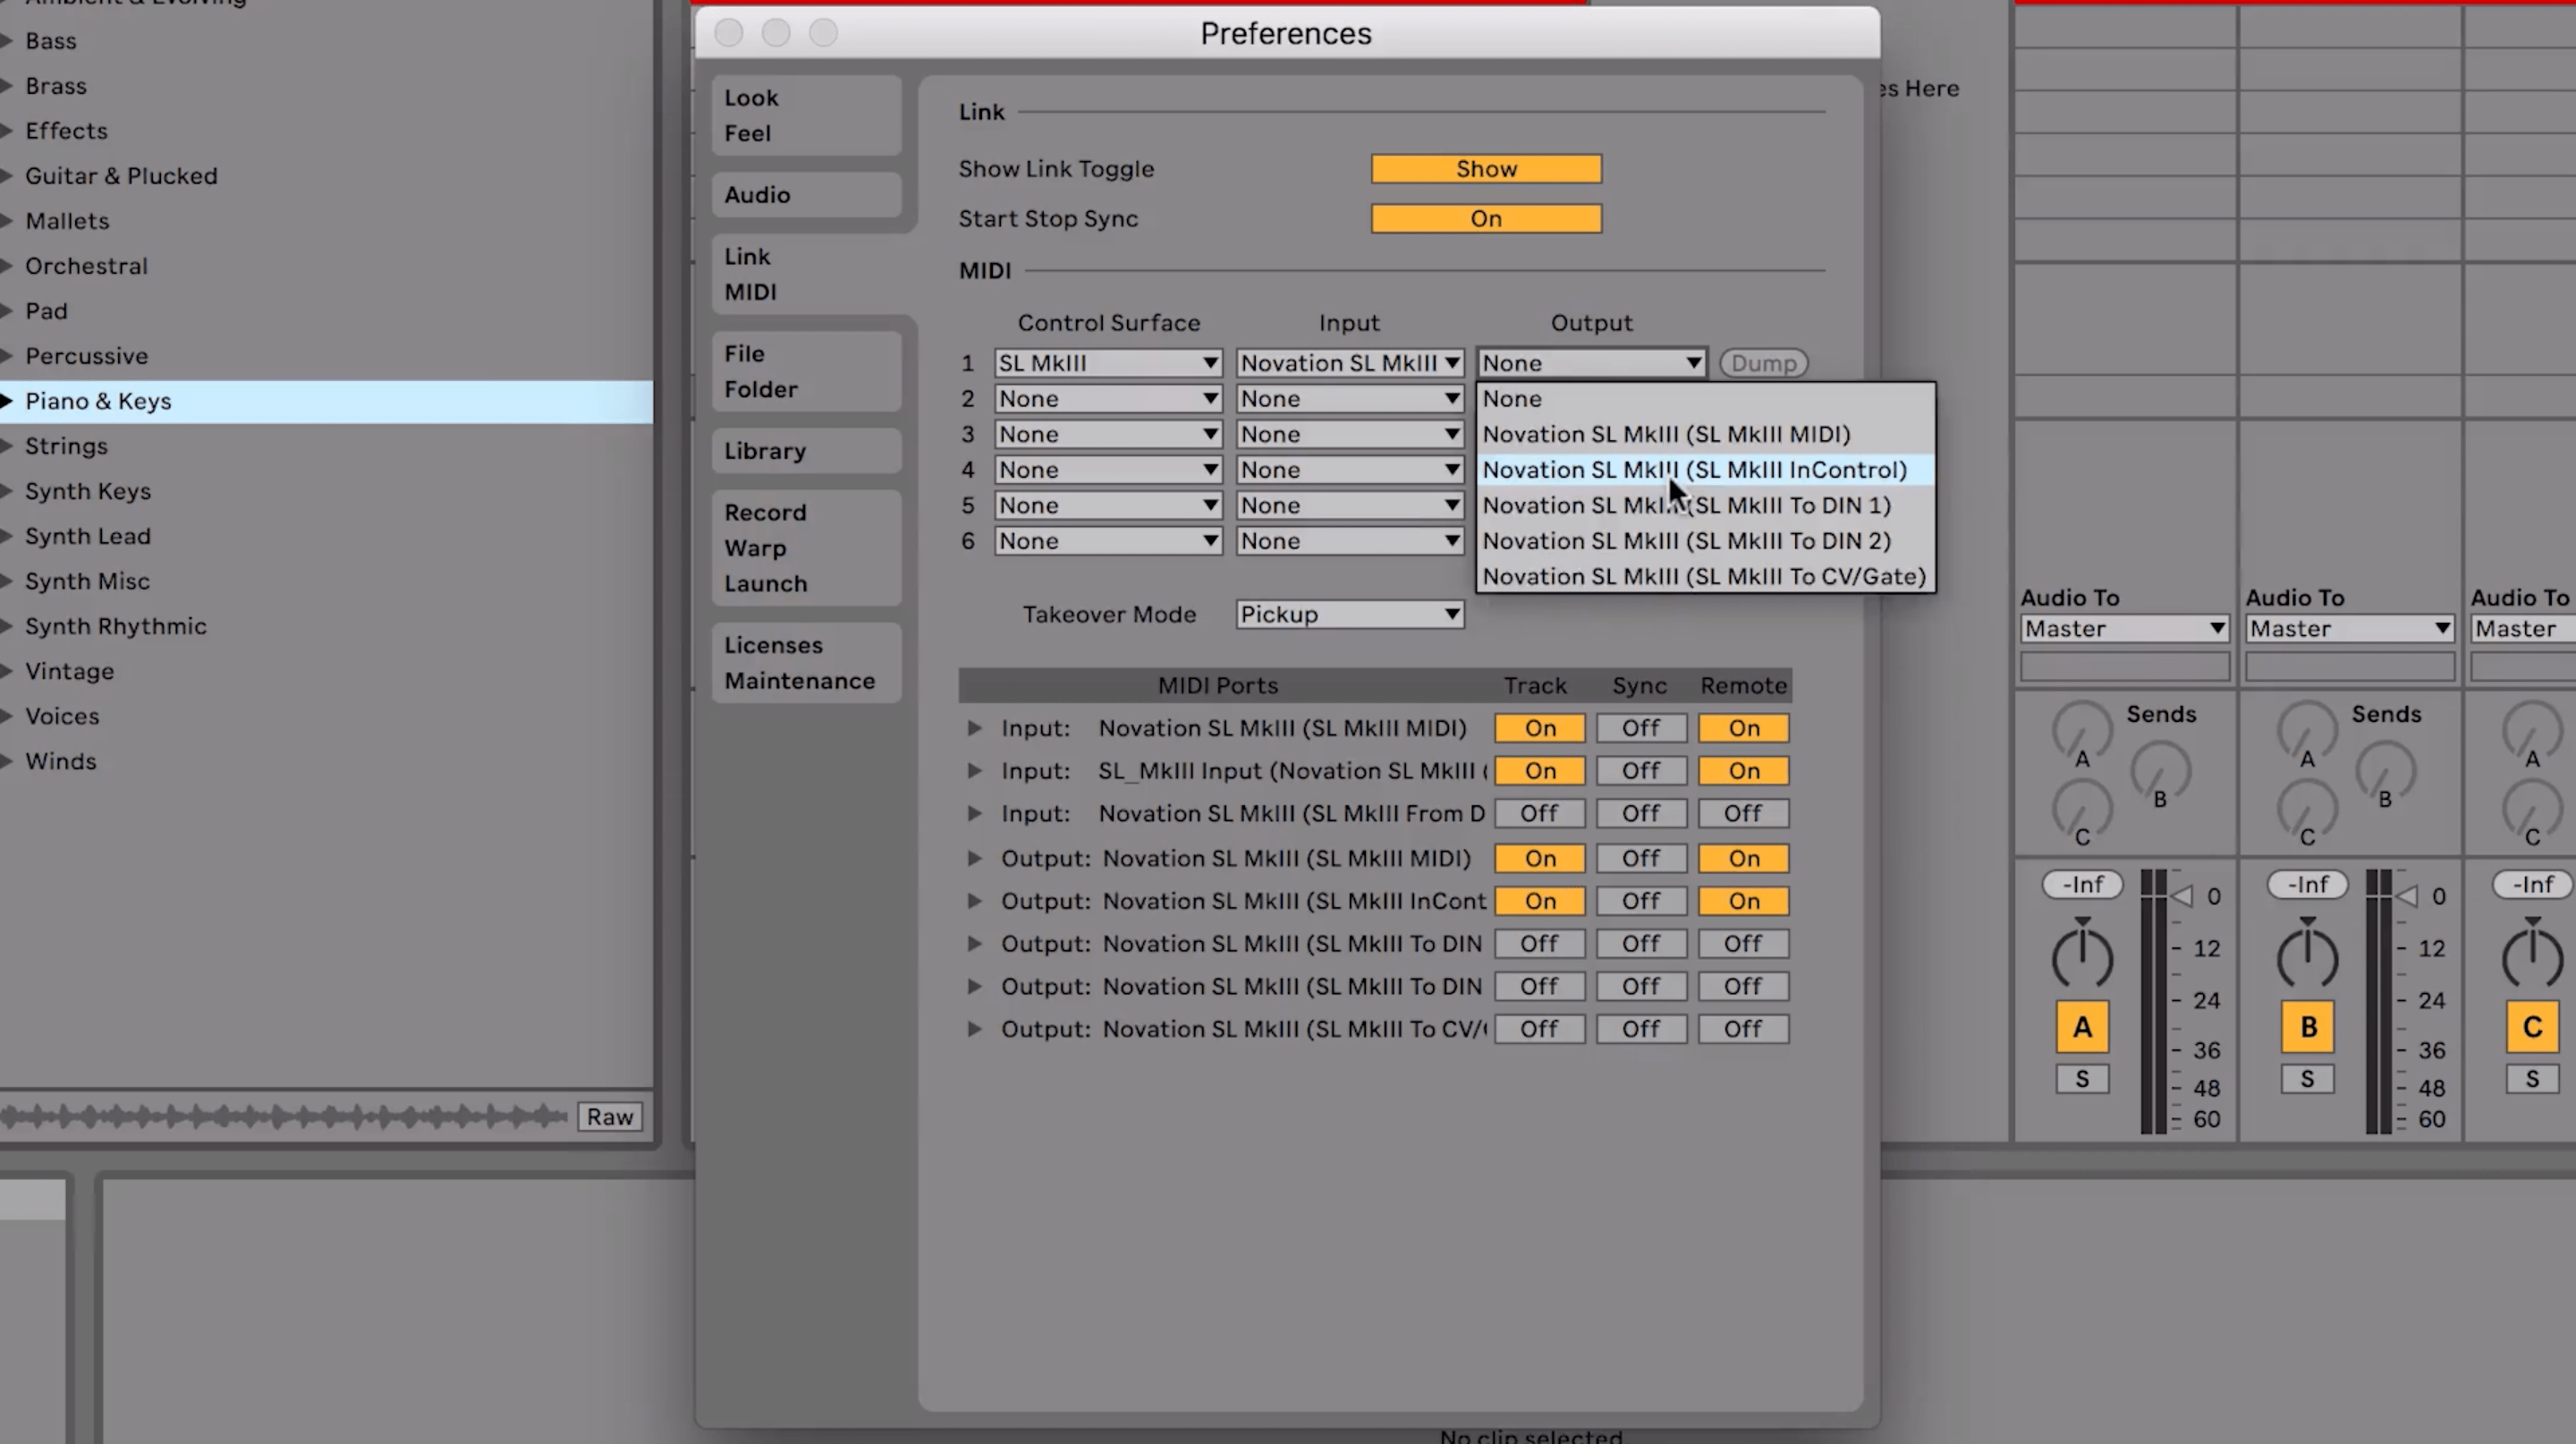This screenshot has height=1444, width=2576.
Task: Select Novation SL MkIII InControl output
Action: (x=1693, y=467)
